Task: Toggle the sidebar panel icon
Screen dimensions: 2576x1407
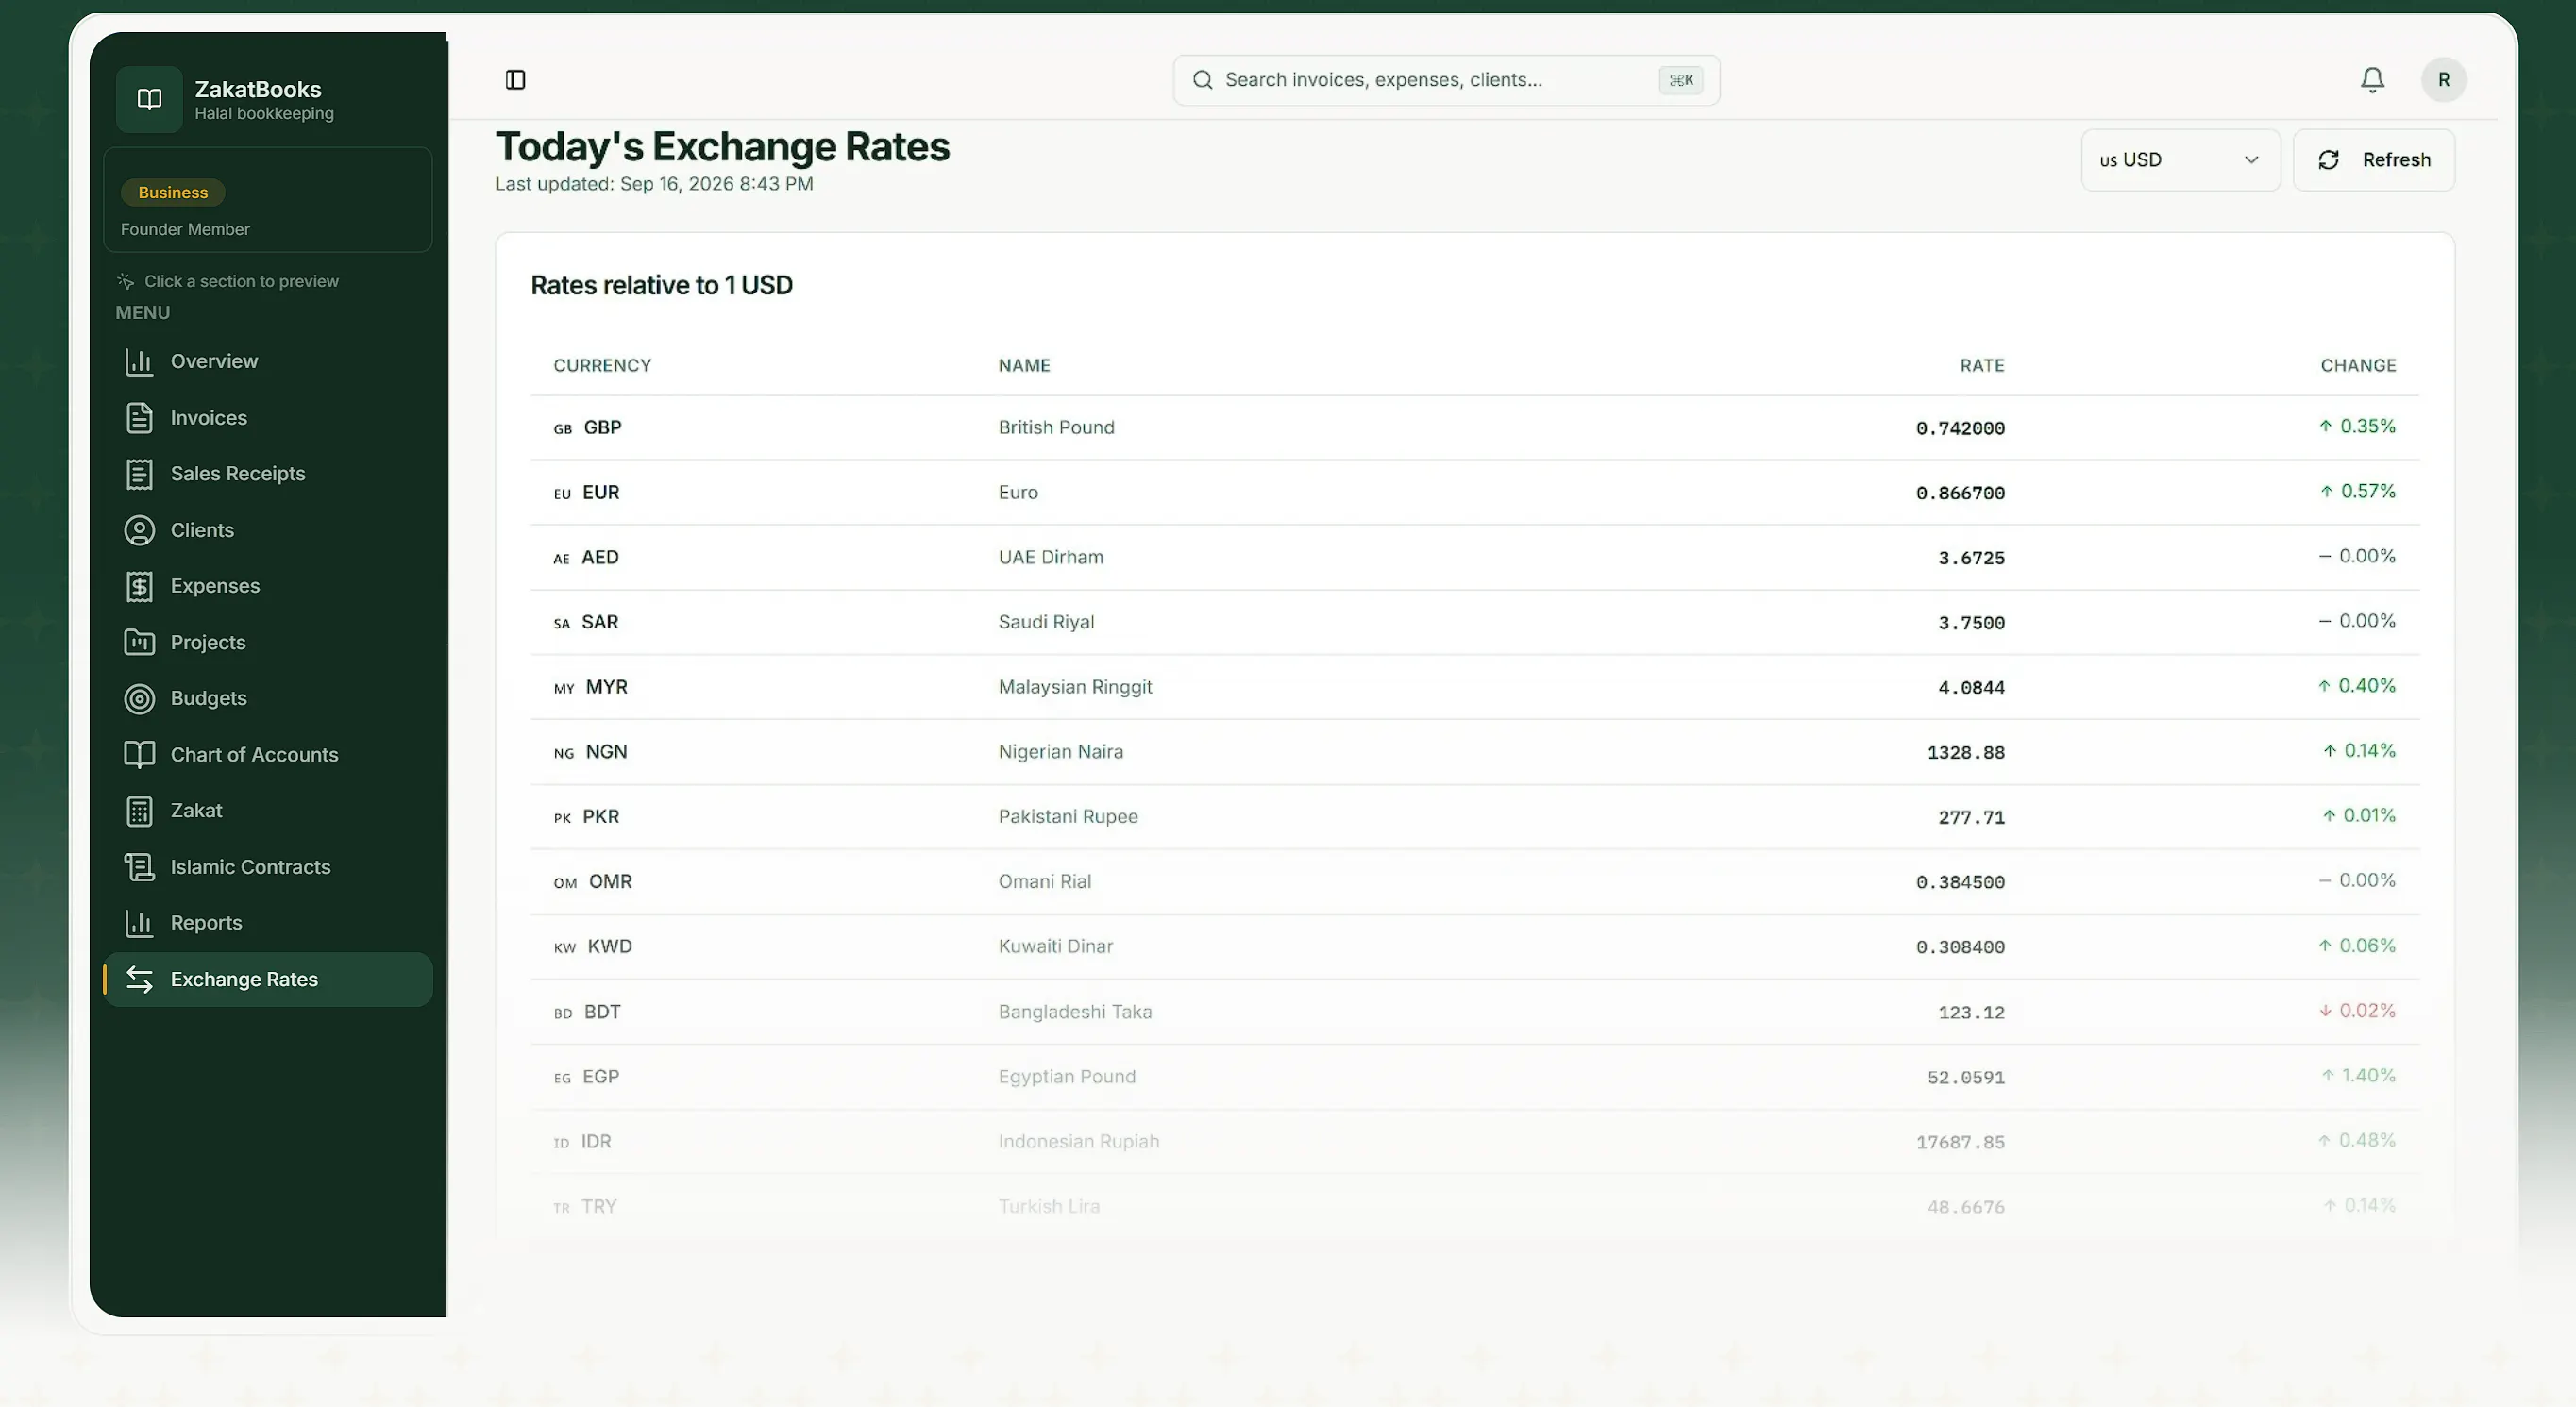Action: click(515, 80)
